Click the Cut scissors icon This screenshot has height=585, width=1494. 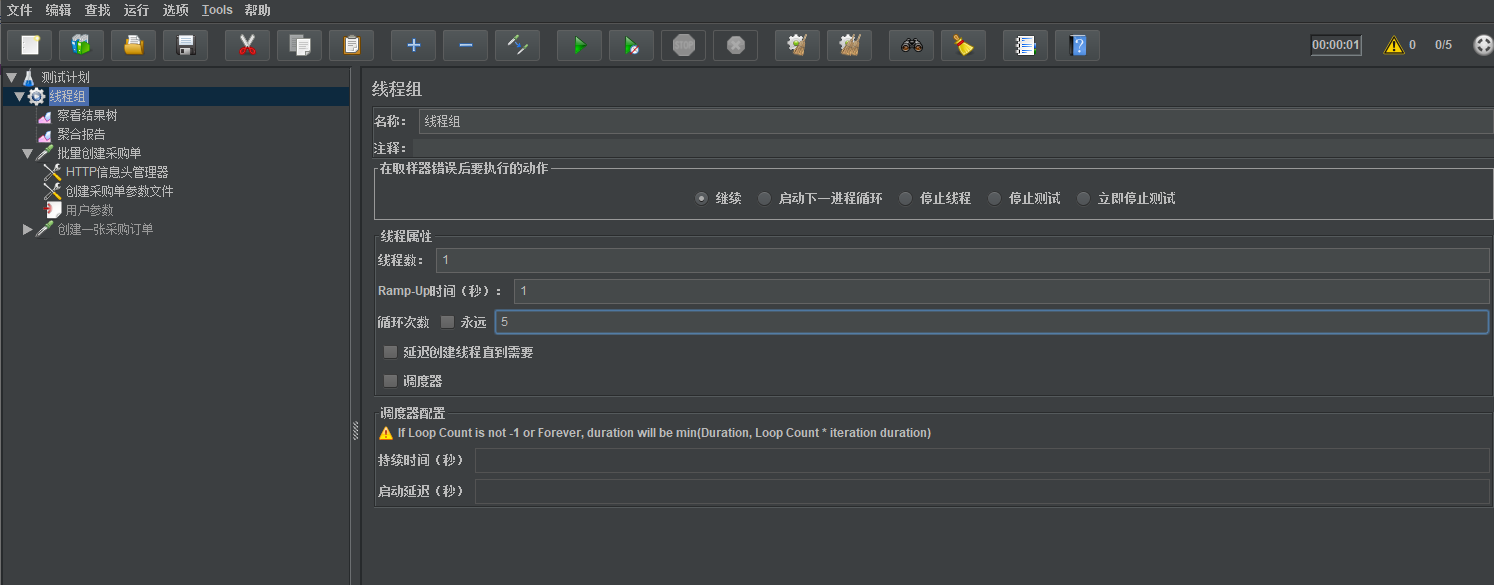(247, 45)
